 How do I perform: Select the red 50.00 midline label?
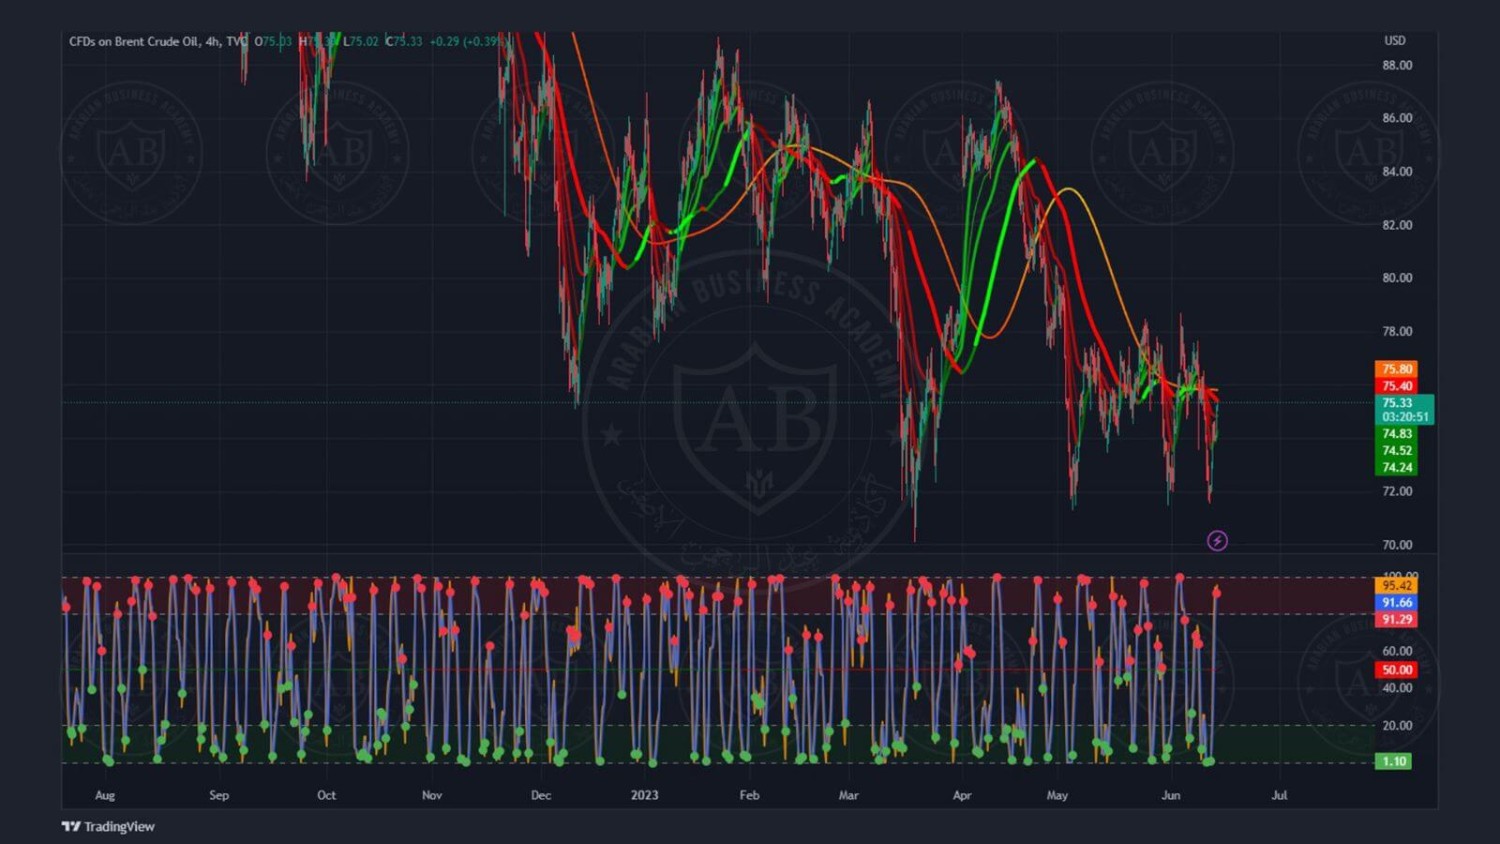coord(1396,670)
